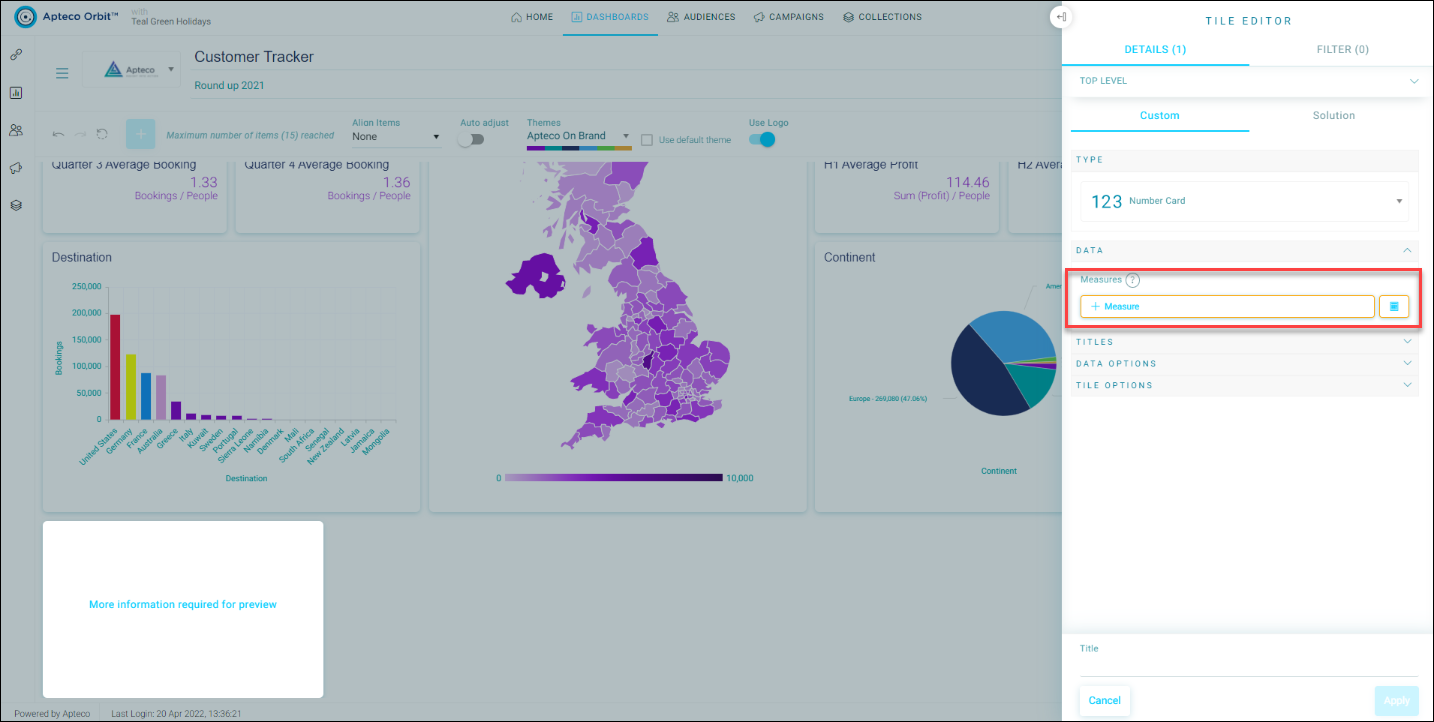Toggle the Auto adjust switch

click(470, 139)
